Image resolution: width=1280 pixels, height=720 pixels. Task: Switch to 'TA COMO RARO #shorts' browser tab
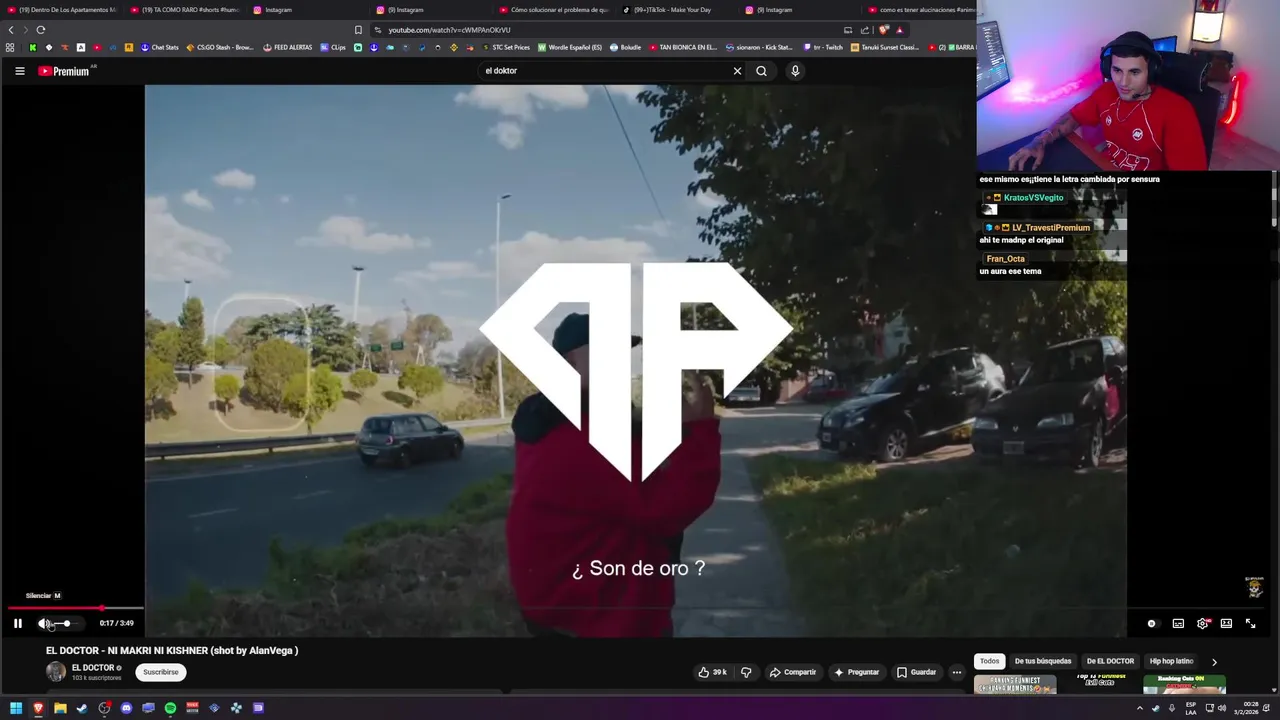(x=185, y=10)
